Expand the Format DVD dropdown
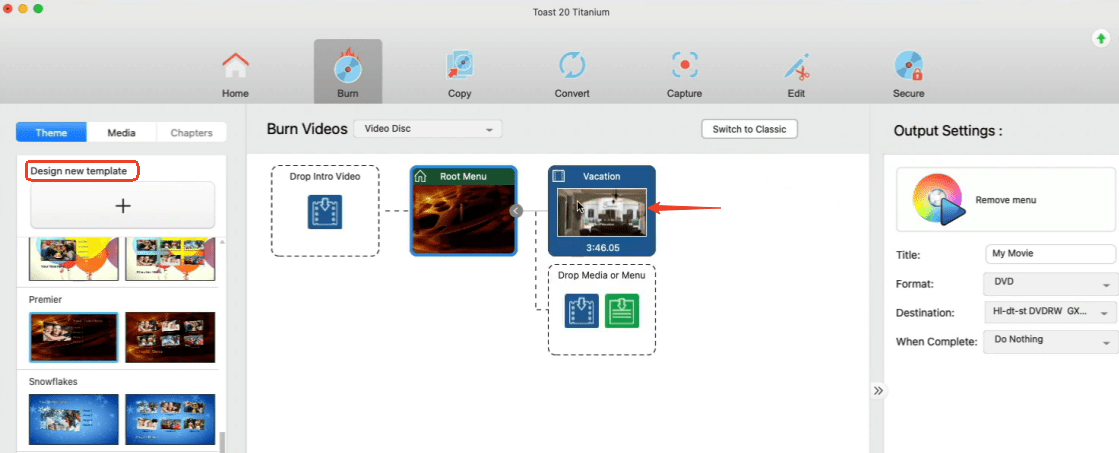 tap(1049, 284)
